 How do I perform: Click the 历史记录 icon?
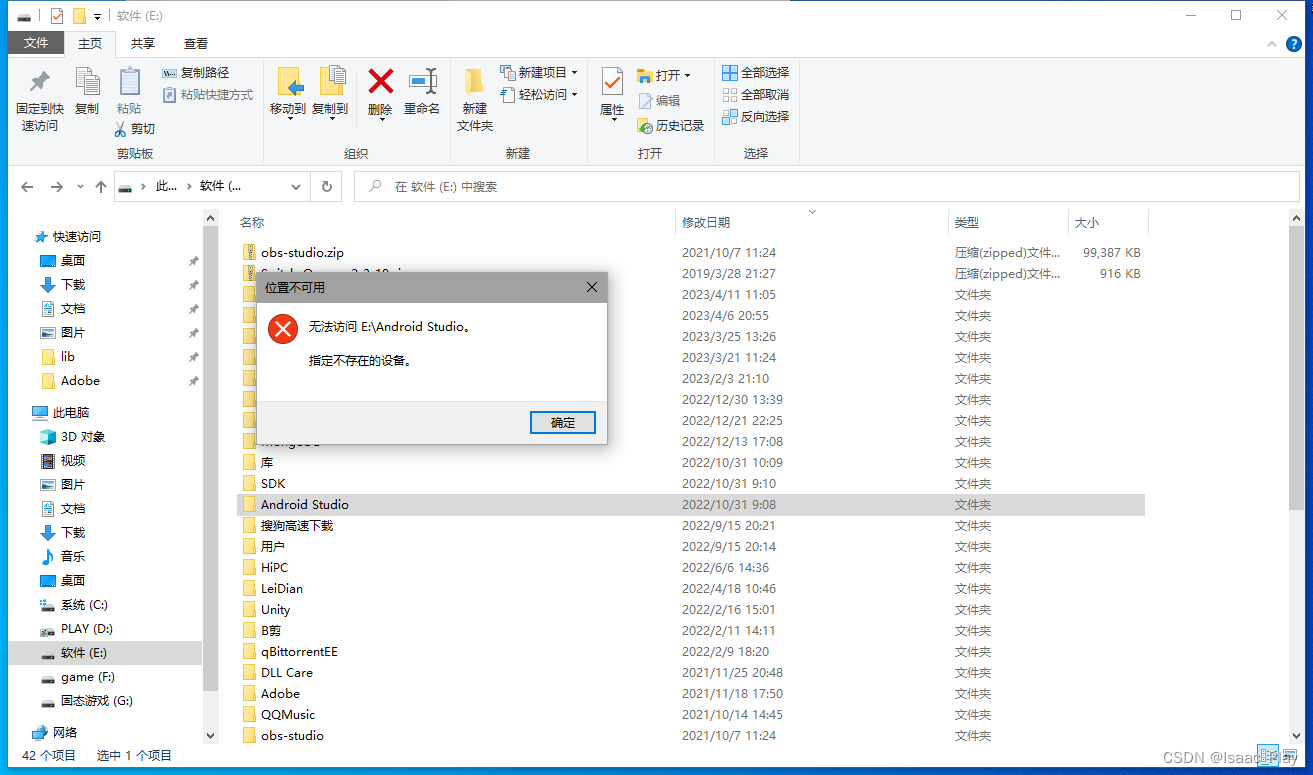pos(645,125)
